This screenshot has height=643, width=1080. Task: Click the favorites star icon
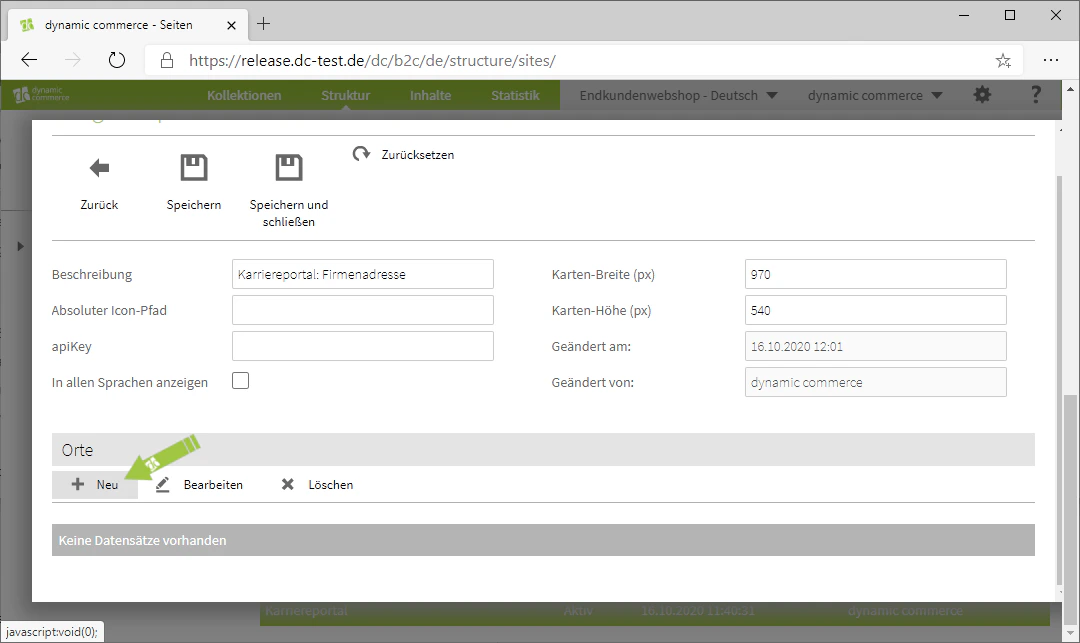(x=1003, y=61)
